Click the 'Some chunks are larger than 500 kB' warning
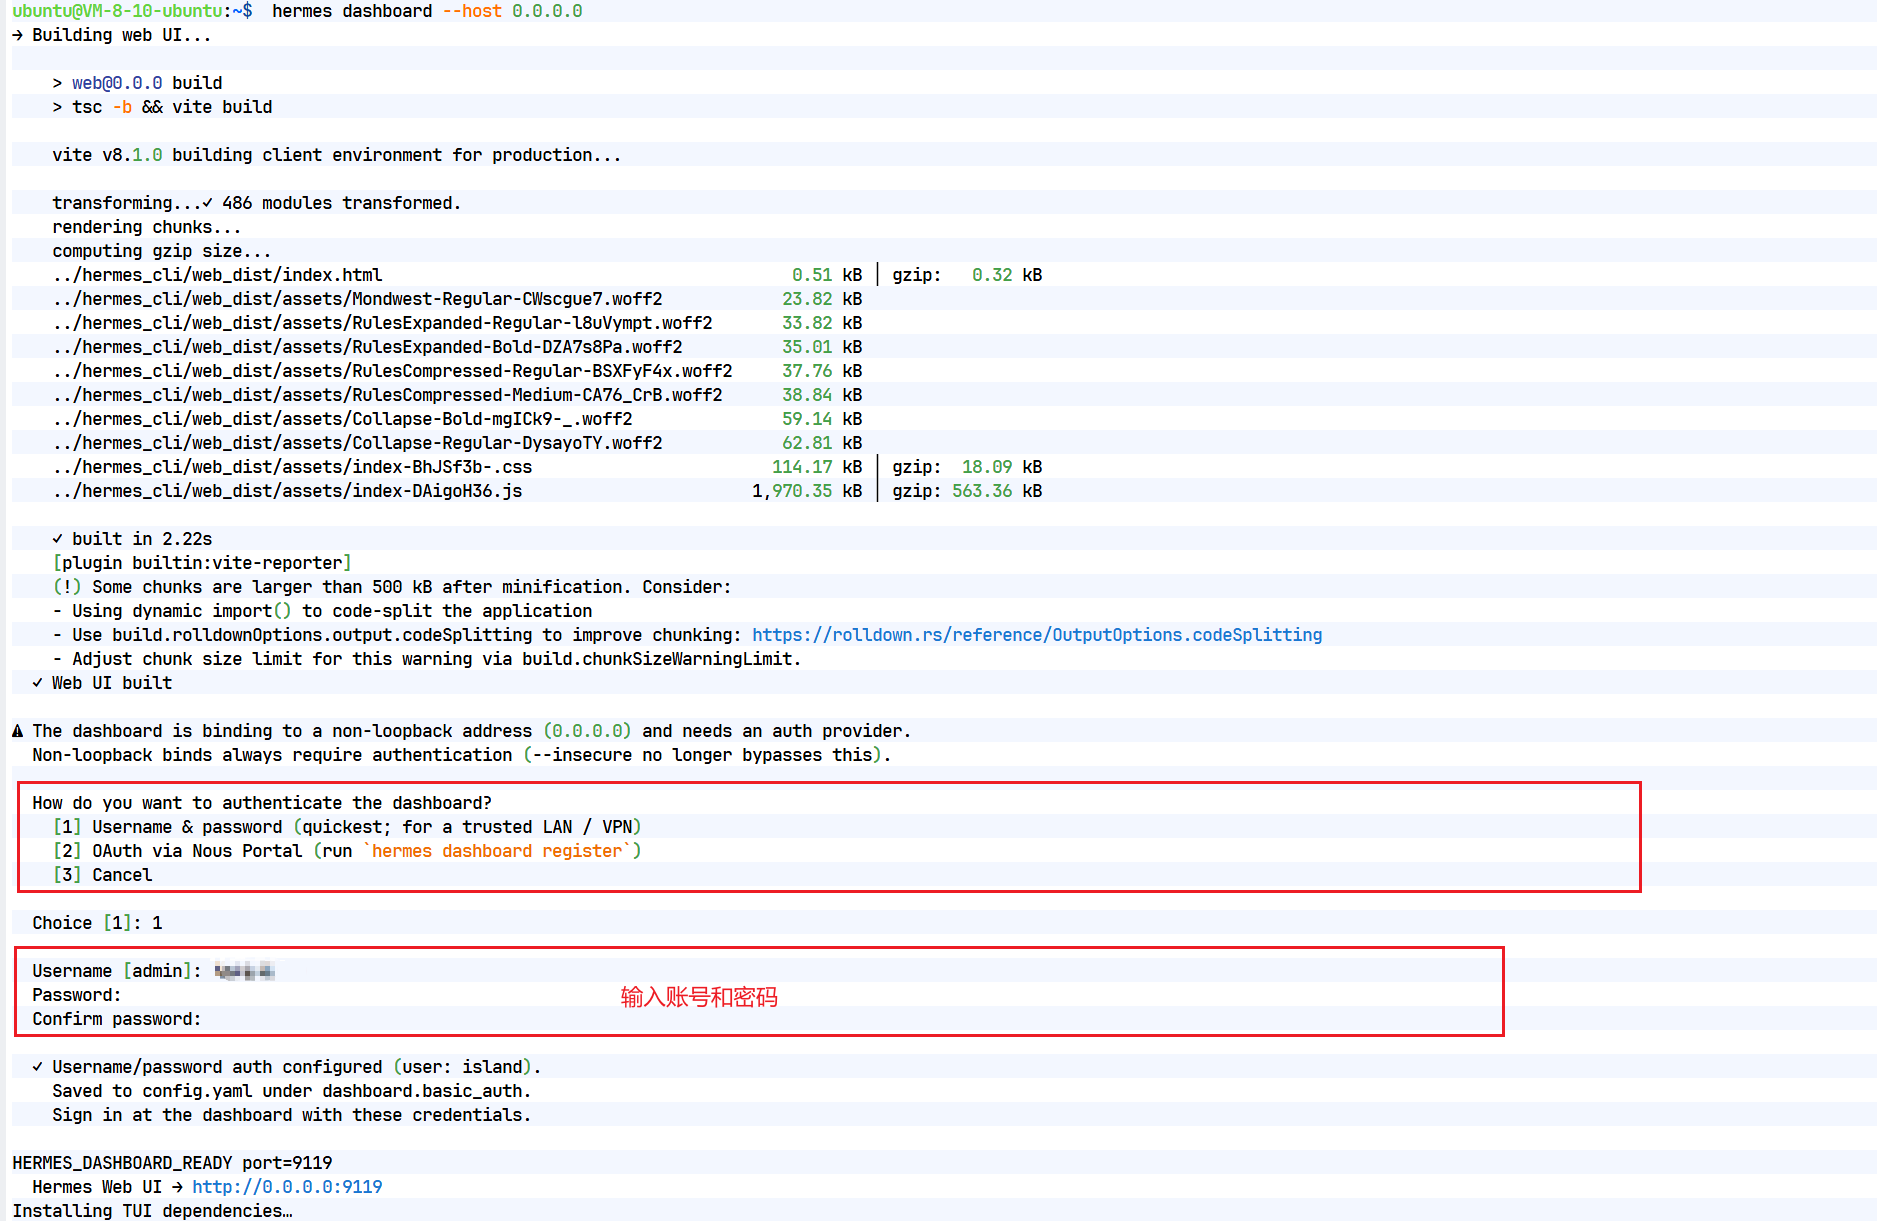1877x1221 pixels. tap(392, 587)
